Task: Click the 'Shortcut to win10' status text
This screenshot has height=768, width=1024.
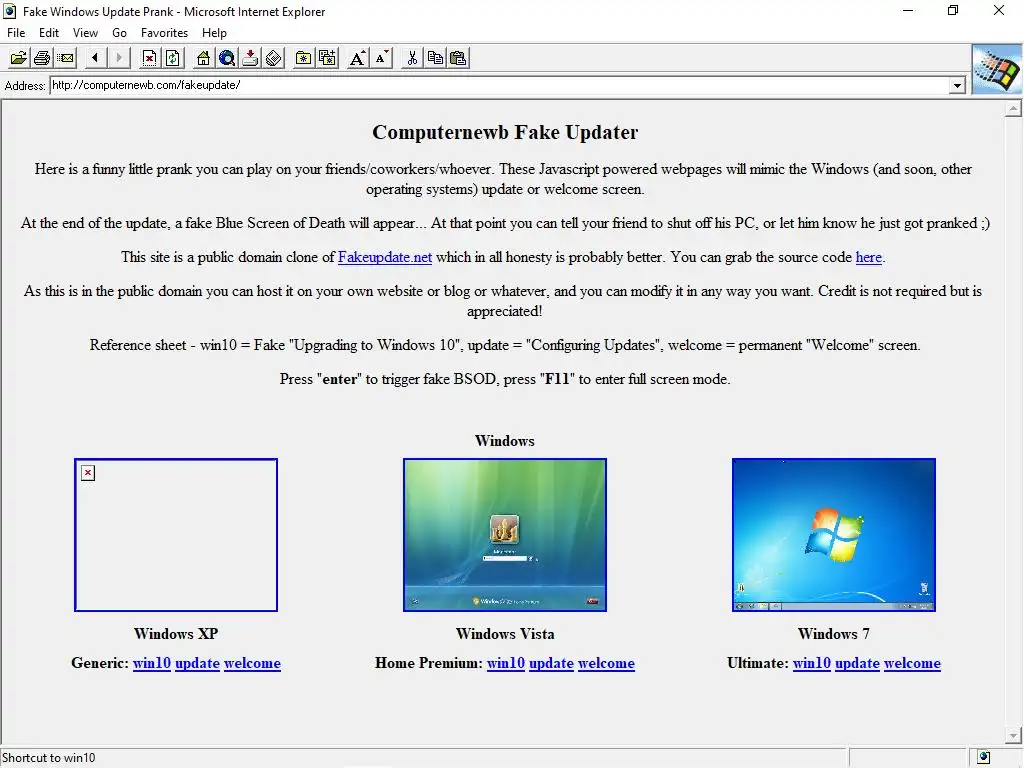Action: tap(49, 758)
